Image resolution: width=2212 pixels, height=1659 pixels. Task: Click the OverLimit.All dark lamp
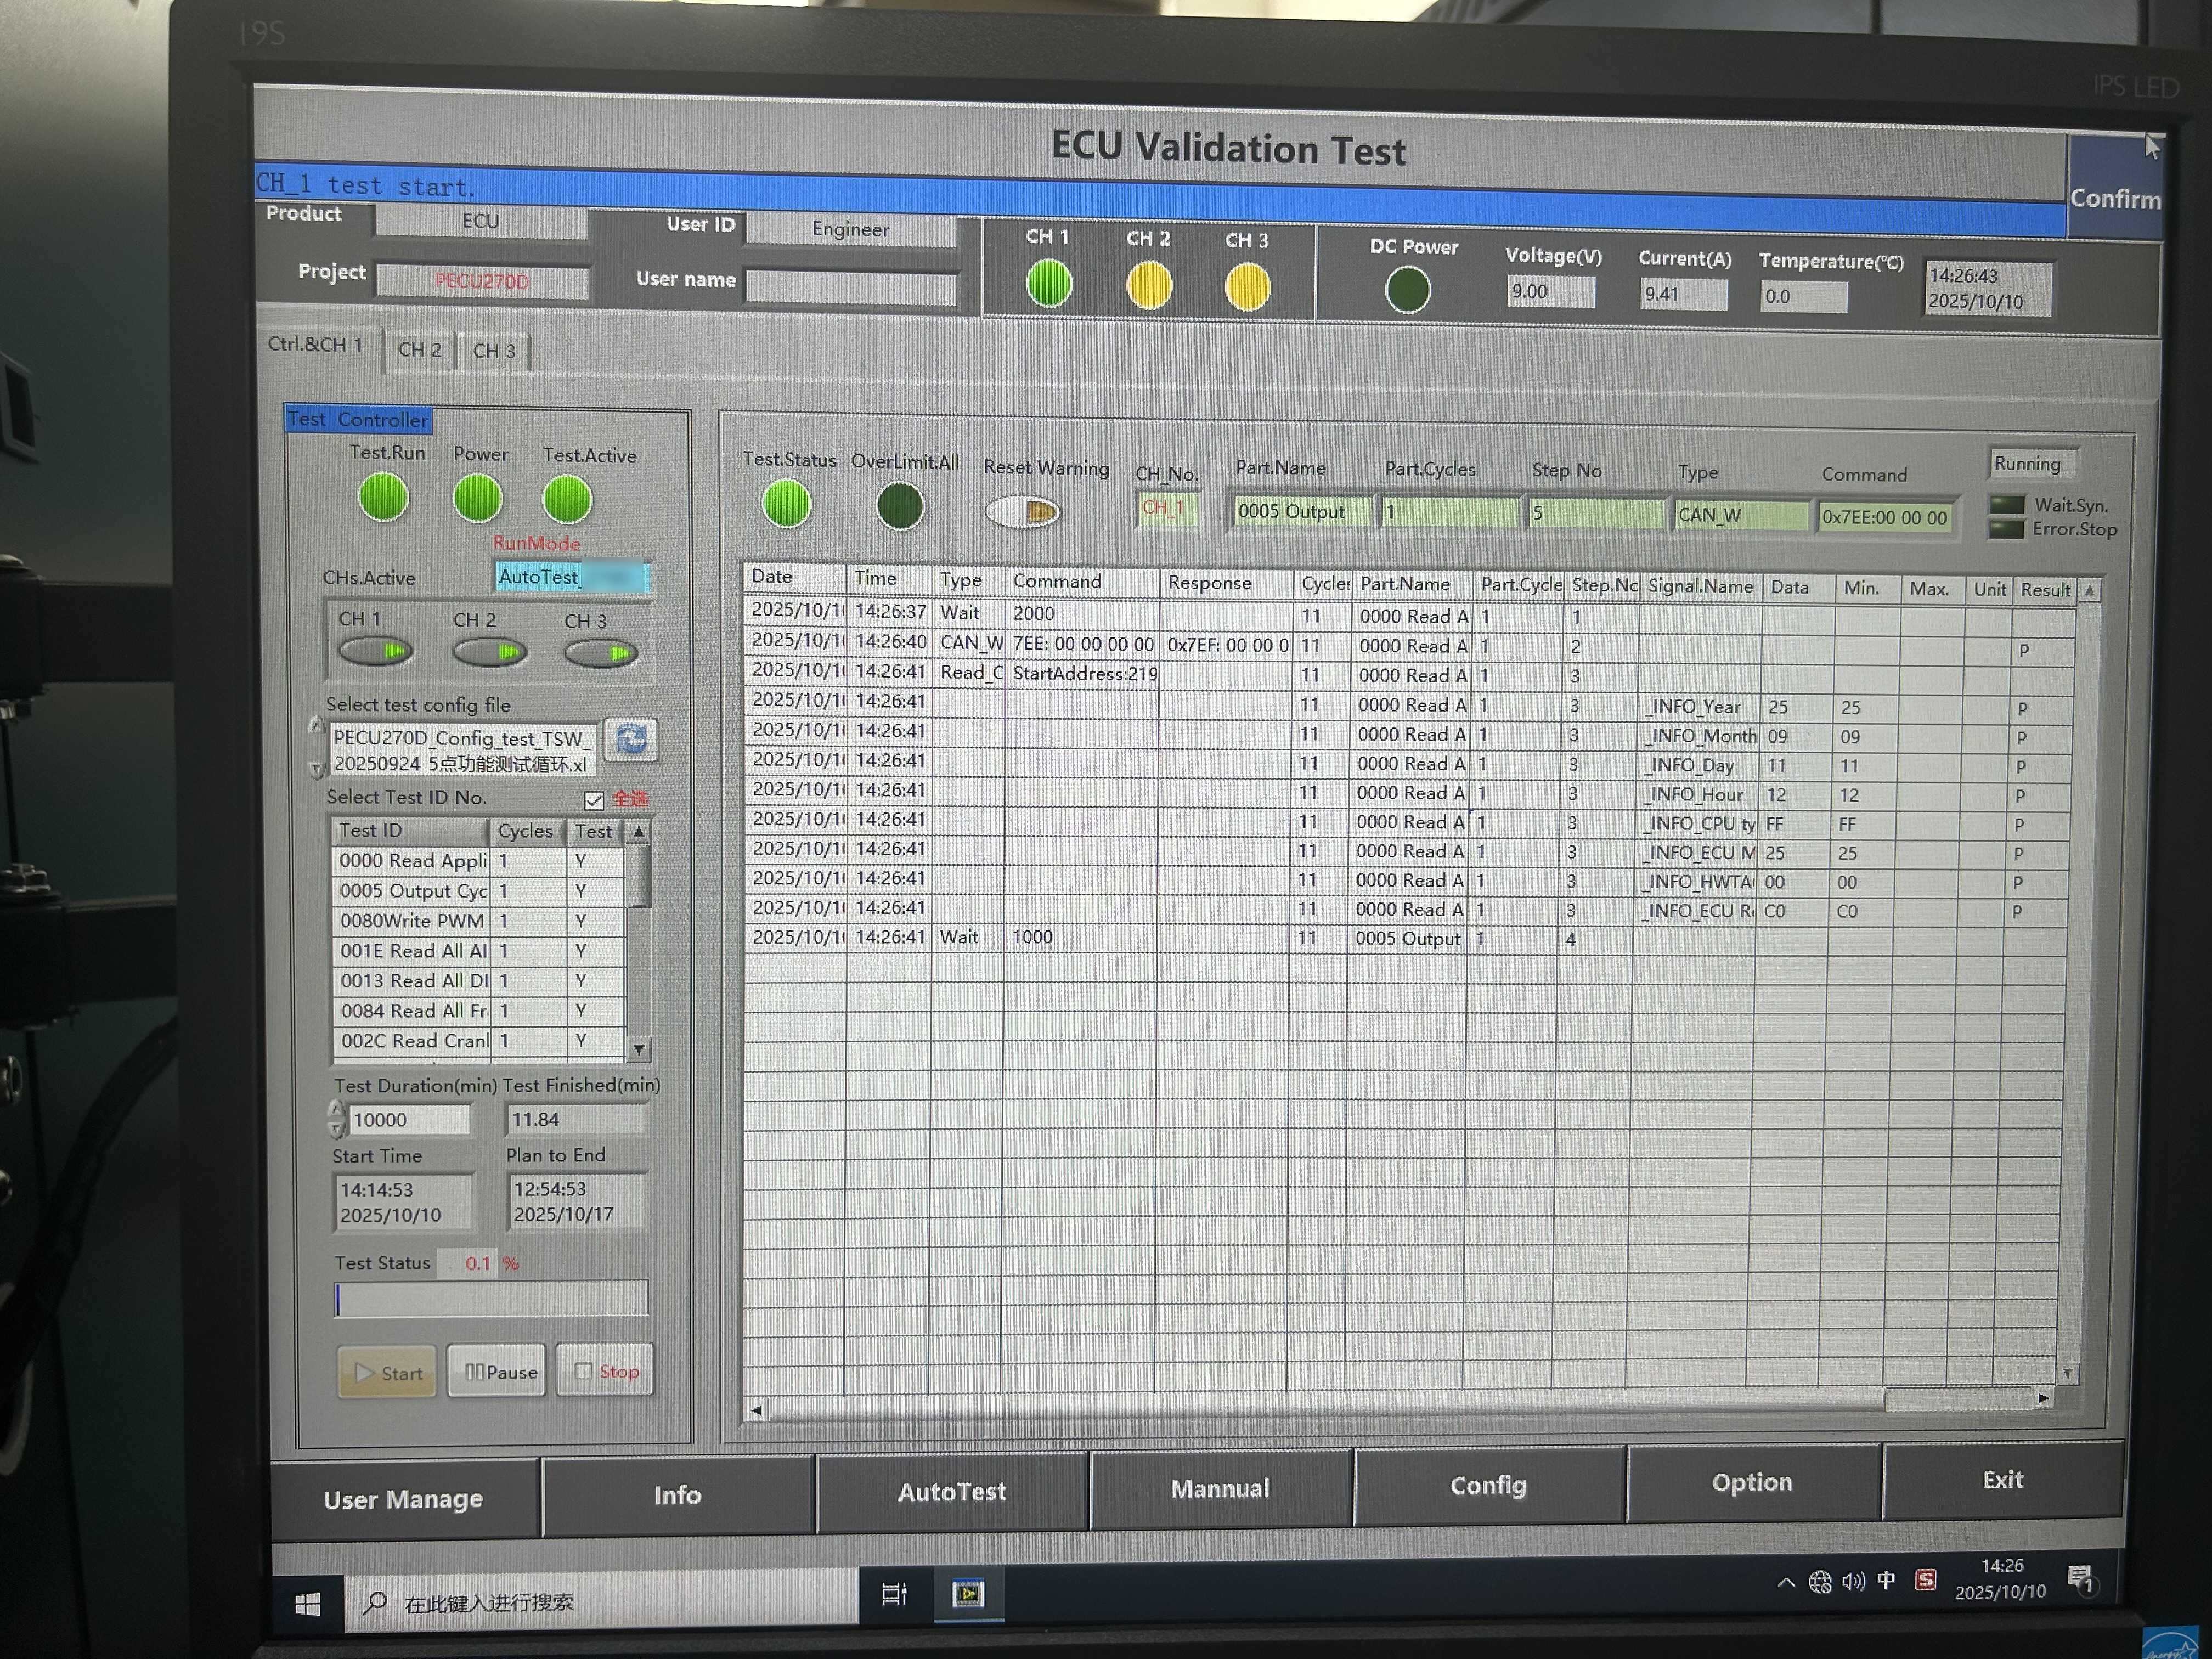(899, 506)
